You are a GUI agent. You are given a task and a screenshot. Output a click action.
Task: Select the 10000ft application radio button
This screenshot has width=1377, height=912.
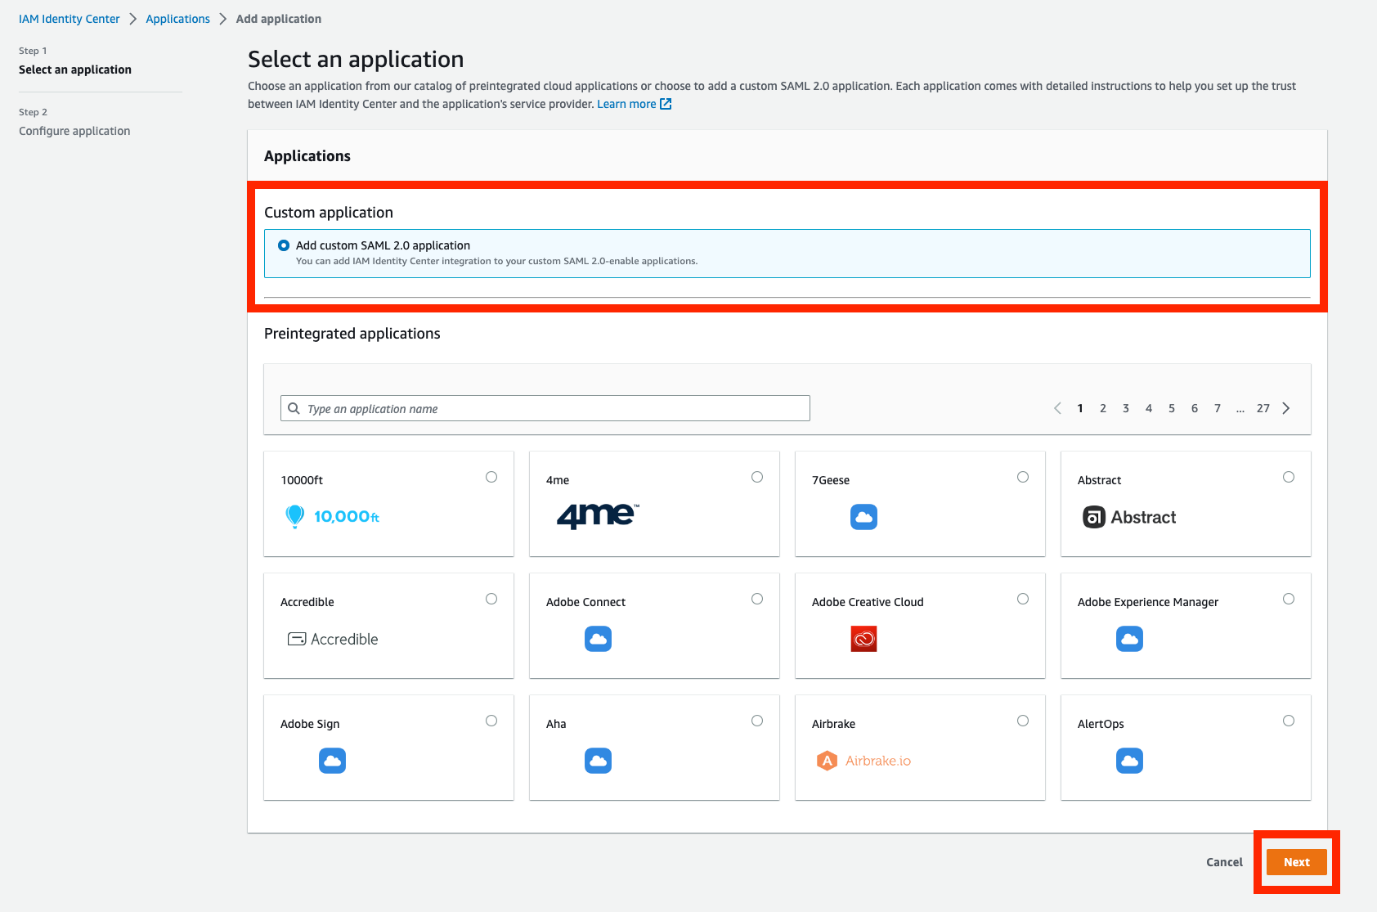click(x=491, y=477)
